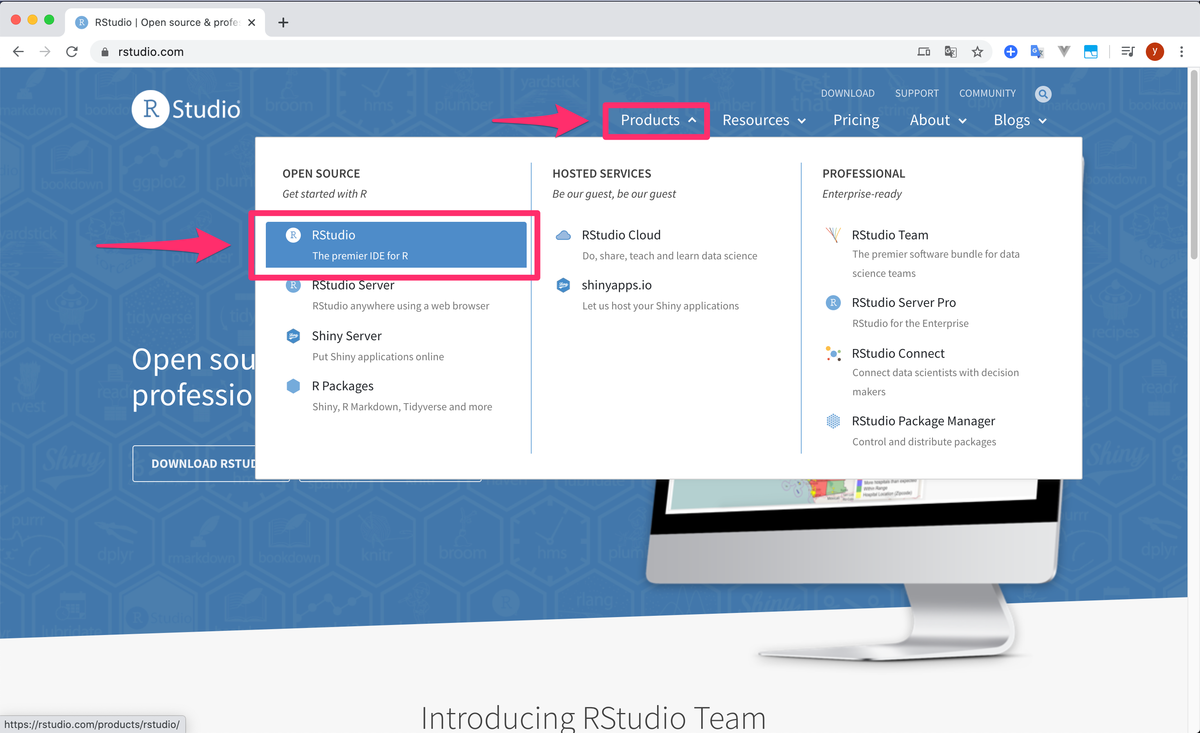Click the RStudio Cloud cloud icon

coord(563,235)
